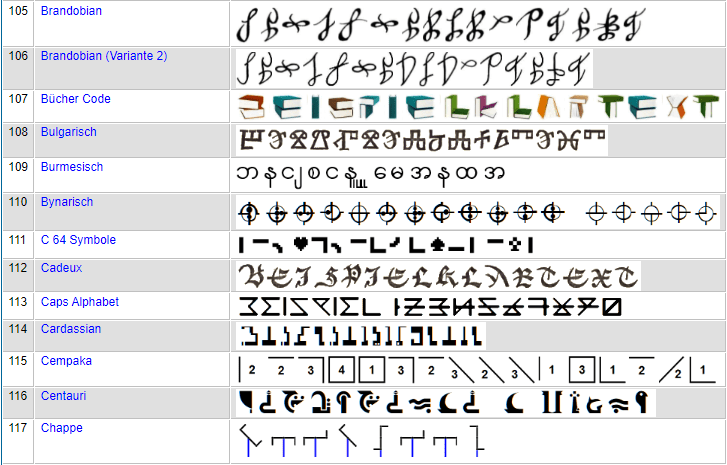Image resolution: width=727 pixels, height=465 pixels.
Task: Open the C 64 Symbole link
Action: click(78, 240)
